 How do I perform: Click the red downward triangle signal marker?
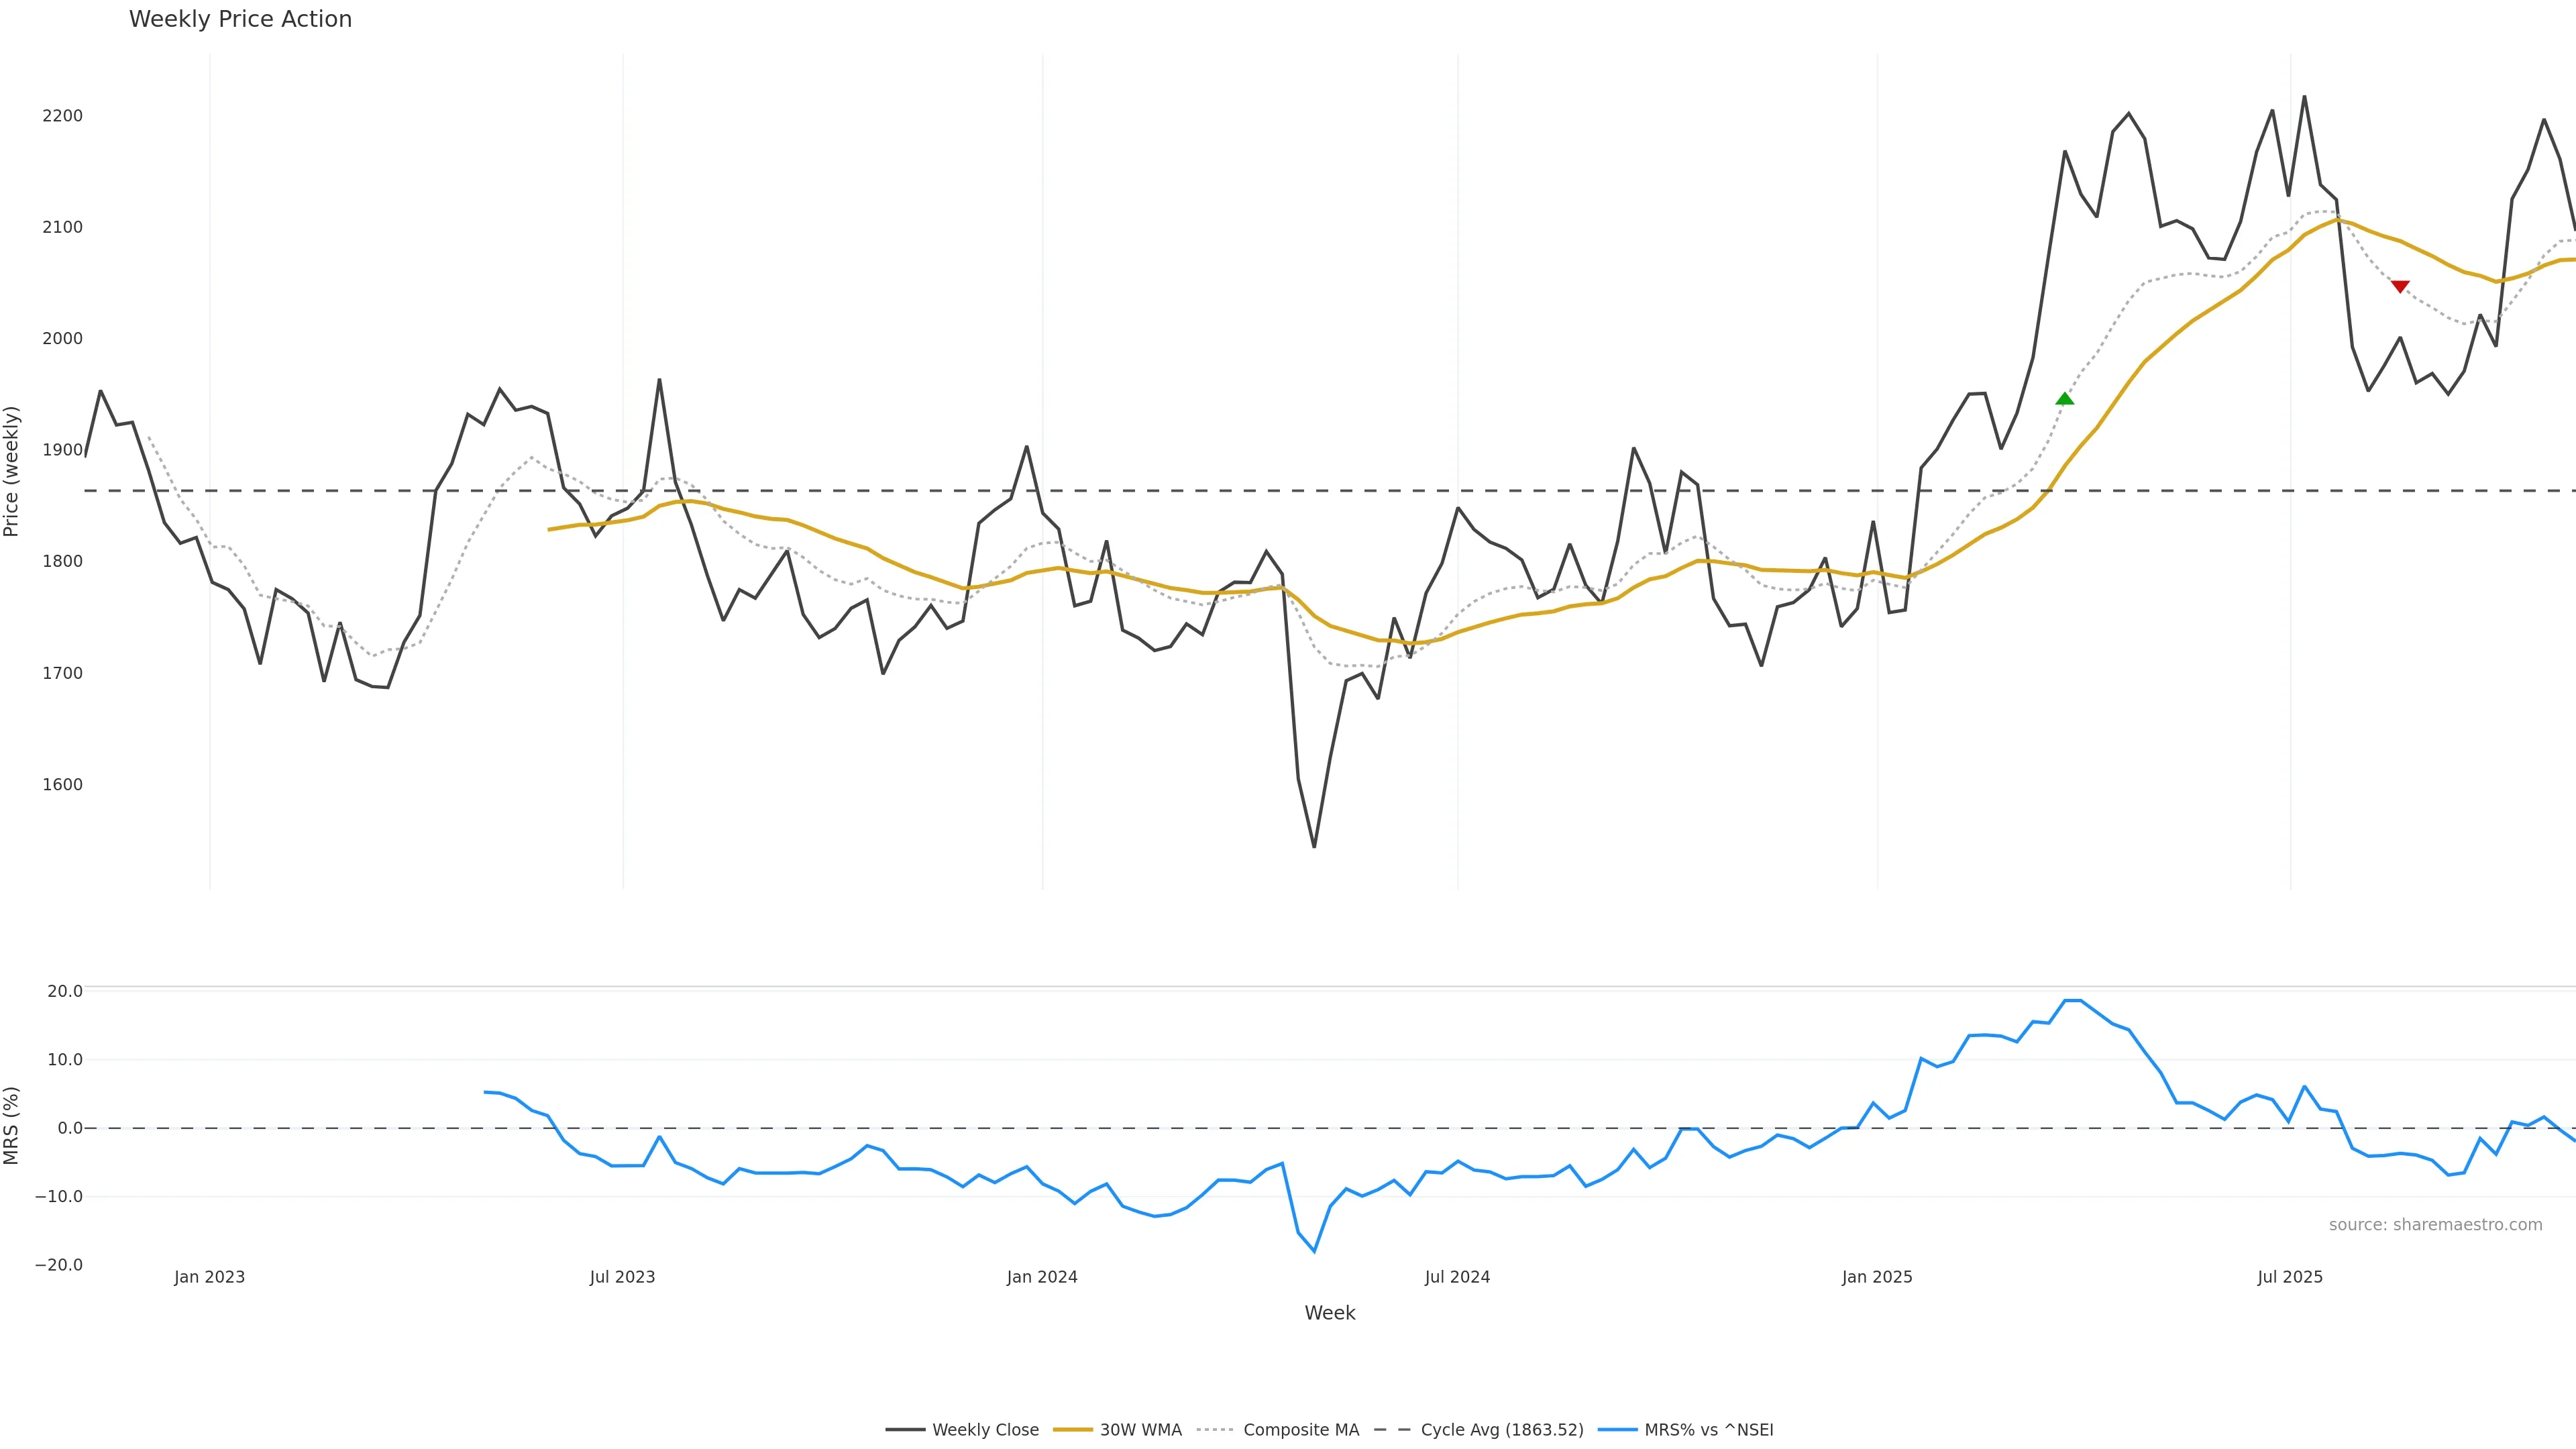tap(2400, 287)
